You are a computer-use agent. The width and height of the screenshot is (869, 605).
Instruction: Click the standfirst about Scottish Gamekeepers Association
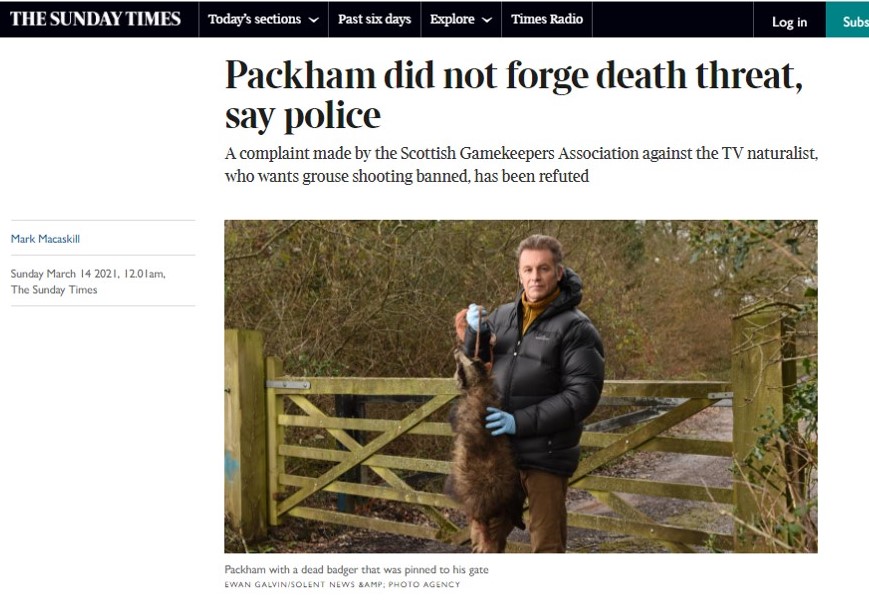(522, 165)
